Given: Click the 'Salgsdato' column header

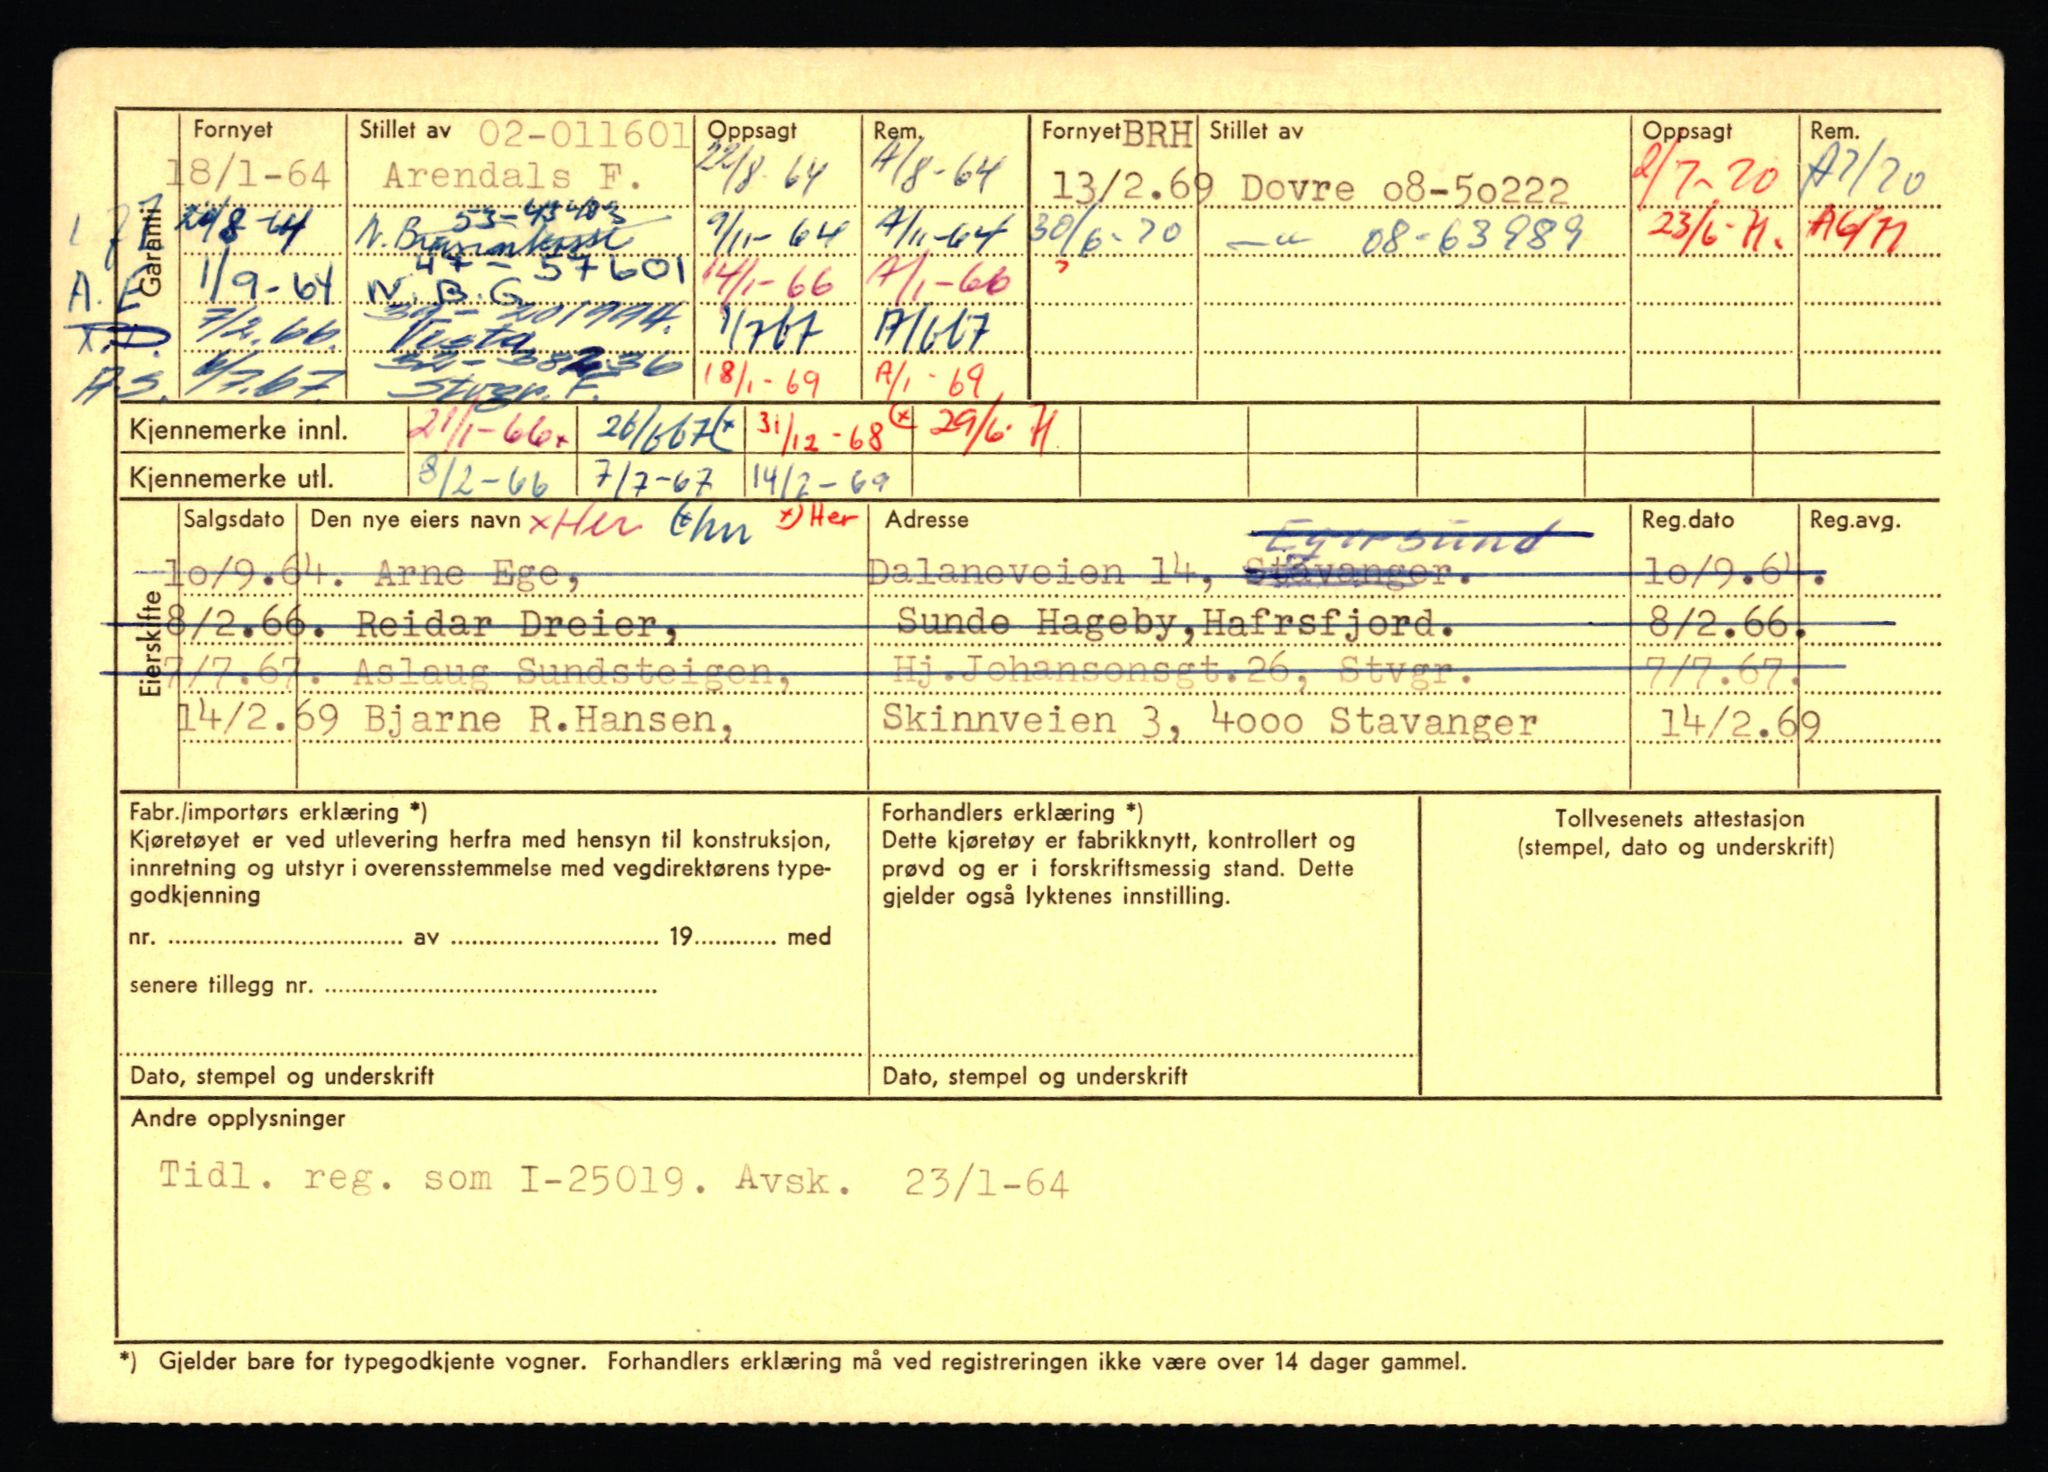Looking at the screenshot, I should coord(234,520).
